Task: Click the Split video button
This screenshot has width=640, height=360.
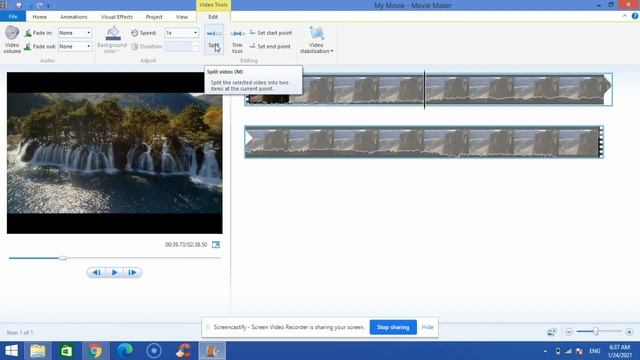Action: click(x=214, y=39)
